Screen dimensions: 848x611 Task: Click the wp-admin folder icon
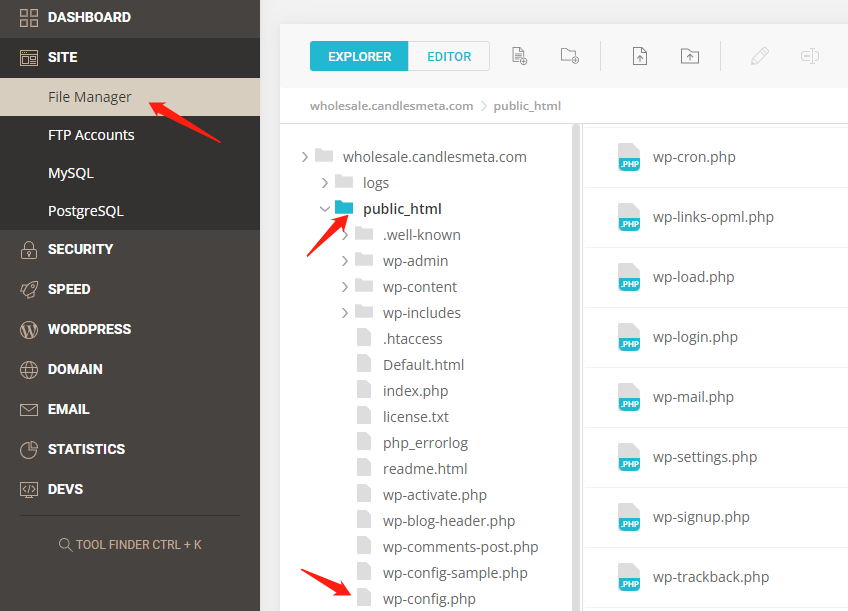pyautogui.click(x=364, y=260)
